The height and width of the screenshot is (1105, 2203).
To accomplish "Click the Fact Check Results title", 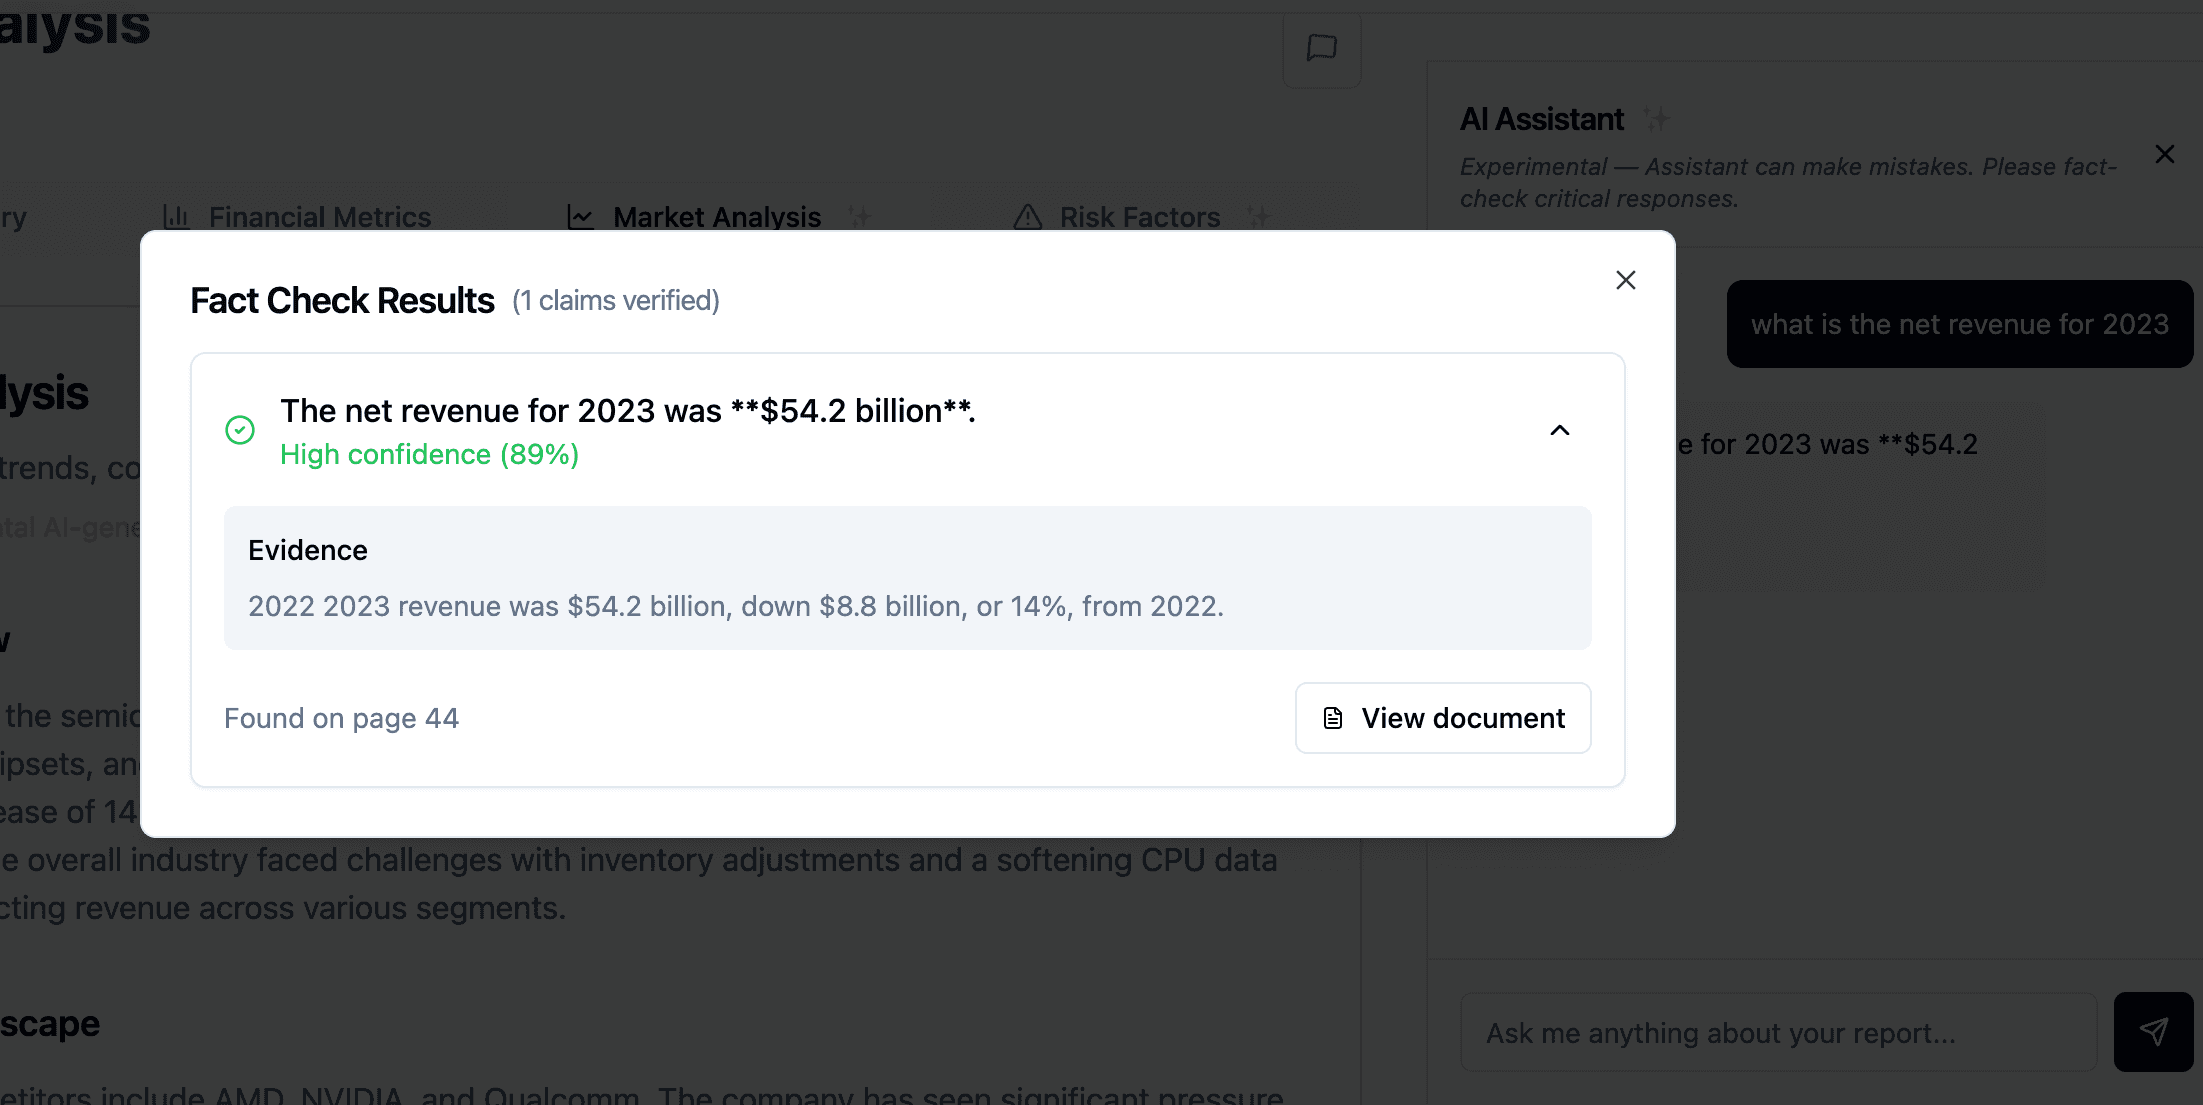I will (342, 301).
